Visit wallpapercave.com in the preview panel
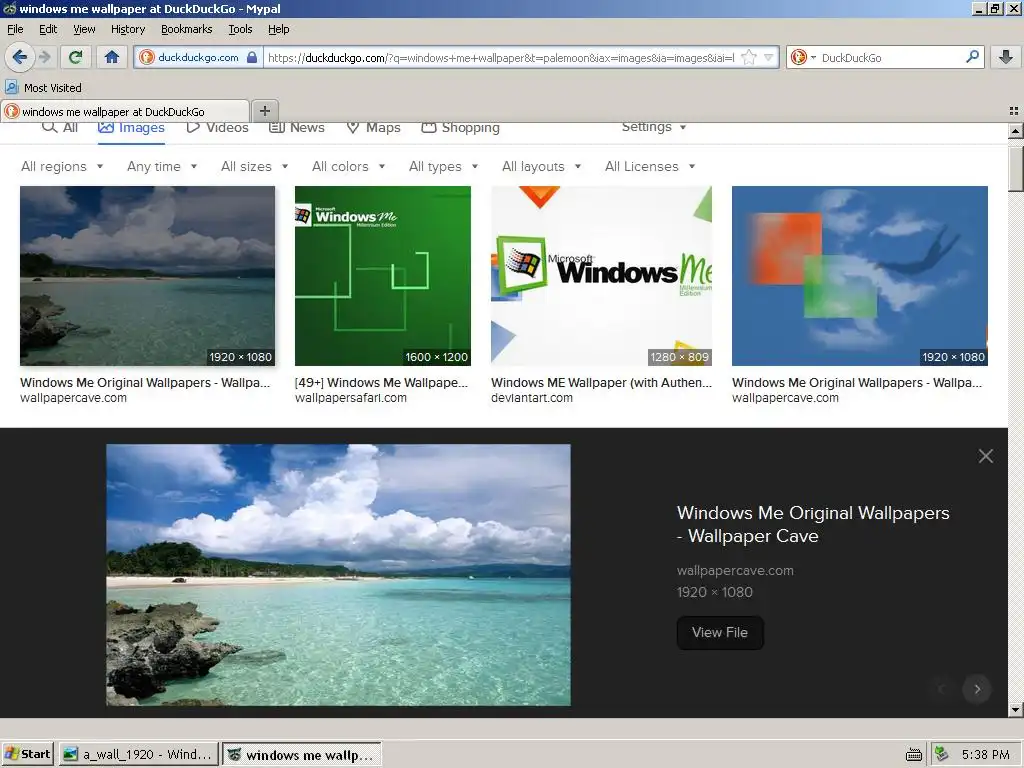 [735, 570]
